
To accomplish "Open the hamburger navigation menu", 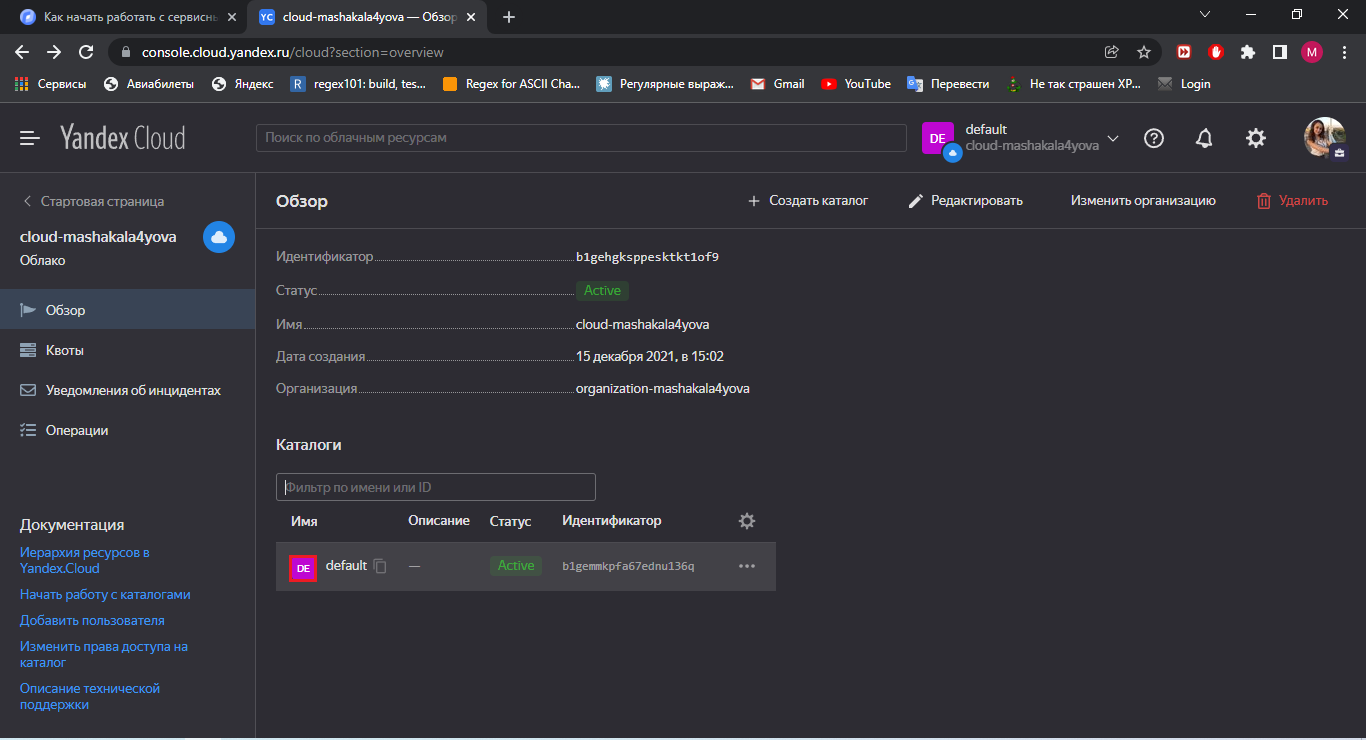I will [x=30, y=138].
